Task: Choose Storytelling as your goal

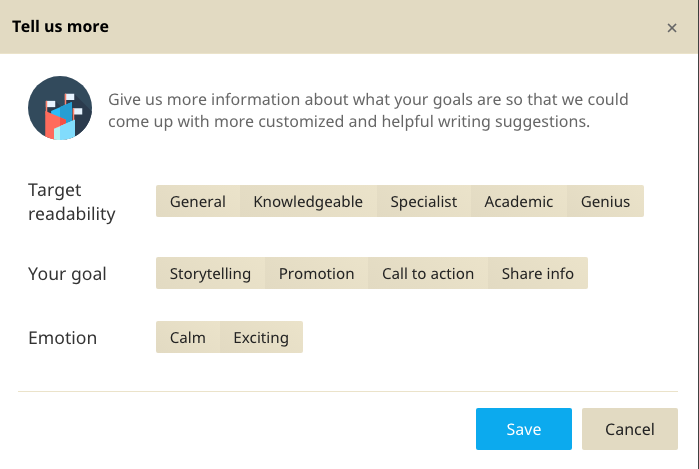Action: click(210, 273)
